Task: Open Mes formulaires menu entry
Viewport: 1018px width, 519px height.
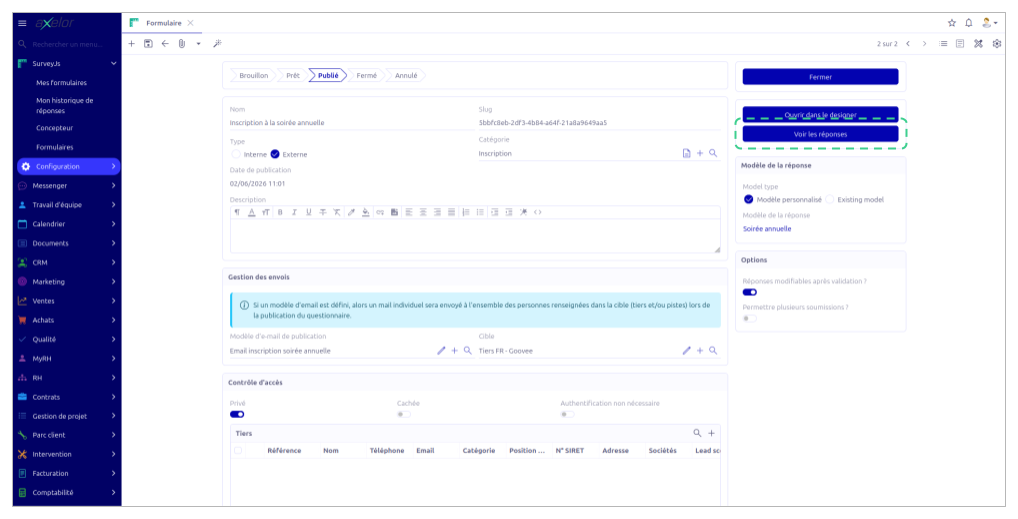Action: [x=61, y=82]
